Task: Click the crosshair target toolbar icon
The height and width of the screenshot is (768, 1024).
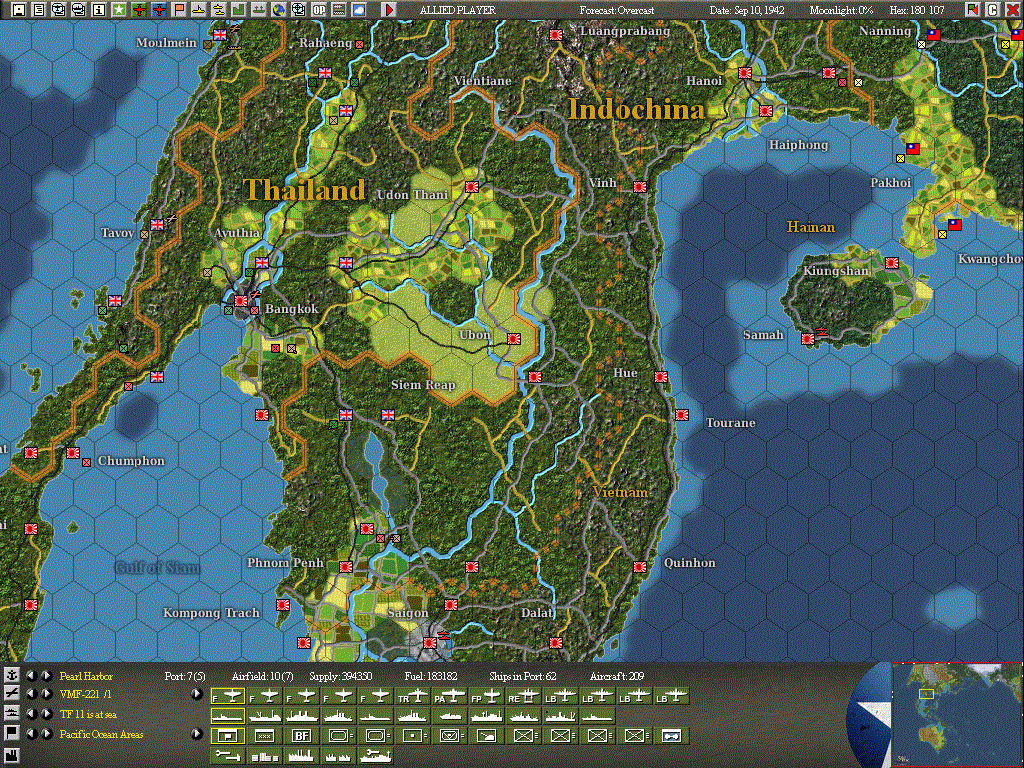Action: (x=298, y=9)
